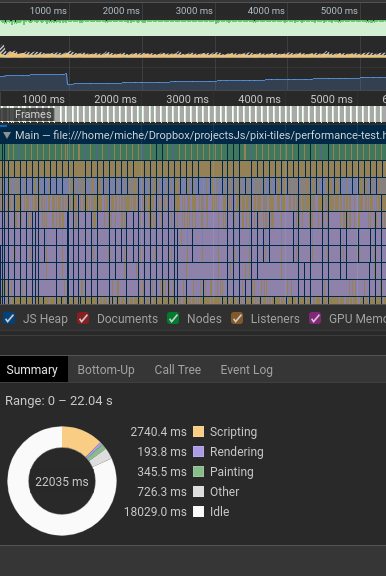Image resolution: width=386 pixels, height=576 pixels.
Task: Switch to the Bottom-Up tab
Action: [x=106, y=370]
